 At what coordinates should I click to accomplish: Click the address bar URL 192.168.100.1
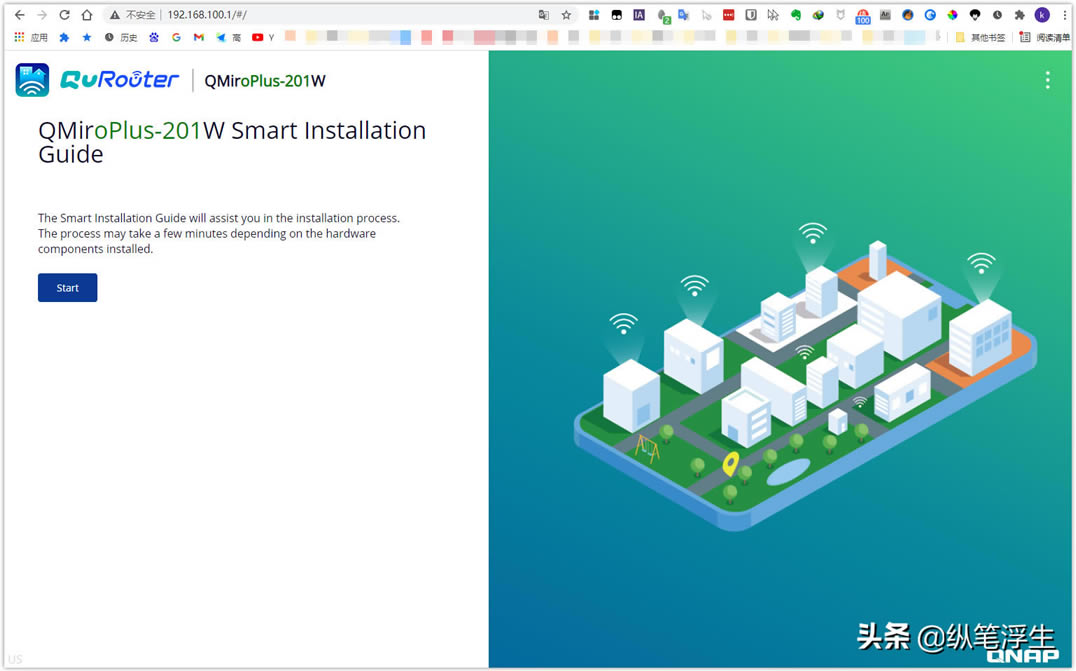click(207, 14)
